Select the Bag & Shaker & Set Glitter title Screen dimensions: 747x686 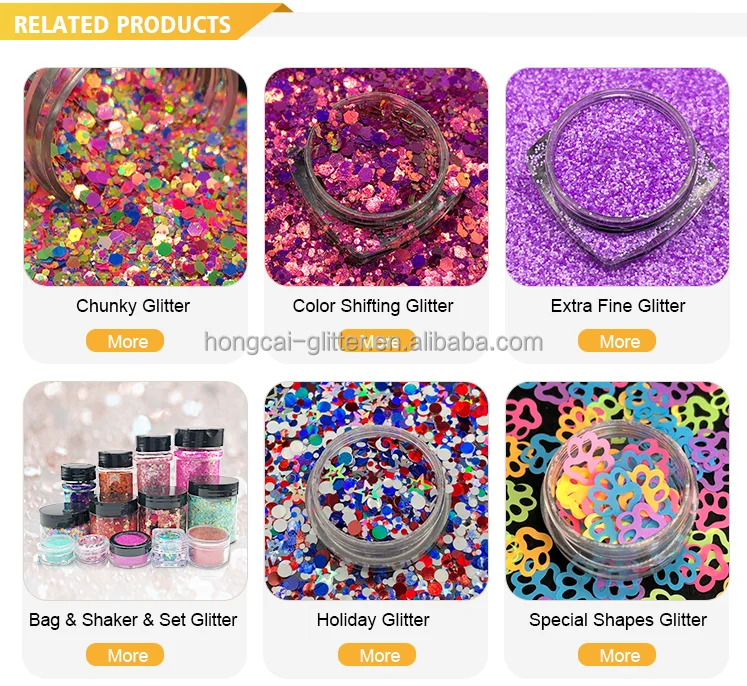coord(133,620)
